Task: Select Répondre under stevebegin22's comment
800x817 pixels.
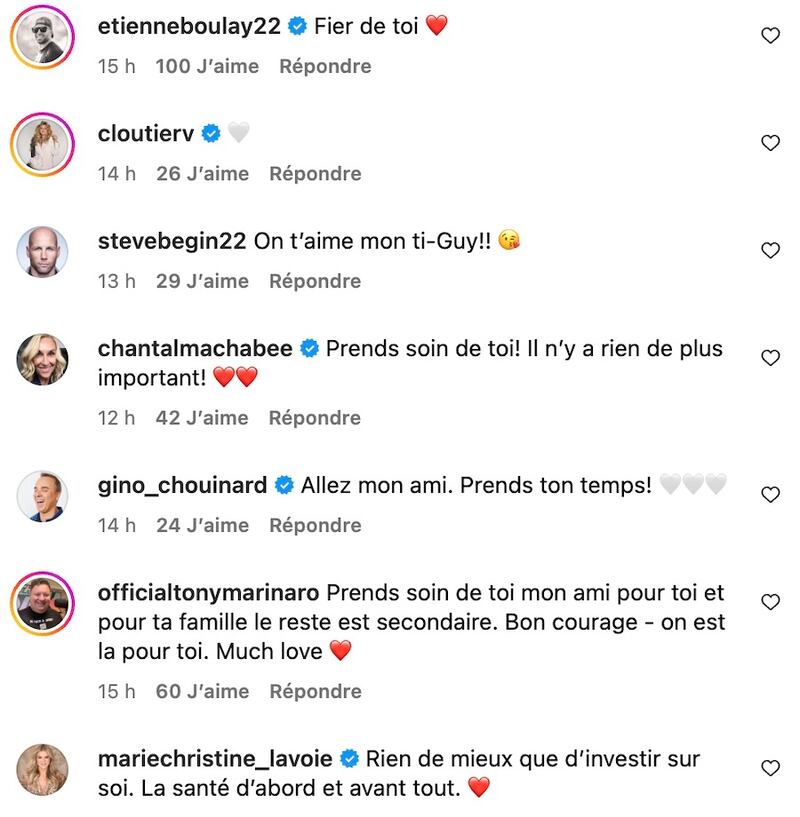Action: 315,281
